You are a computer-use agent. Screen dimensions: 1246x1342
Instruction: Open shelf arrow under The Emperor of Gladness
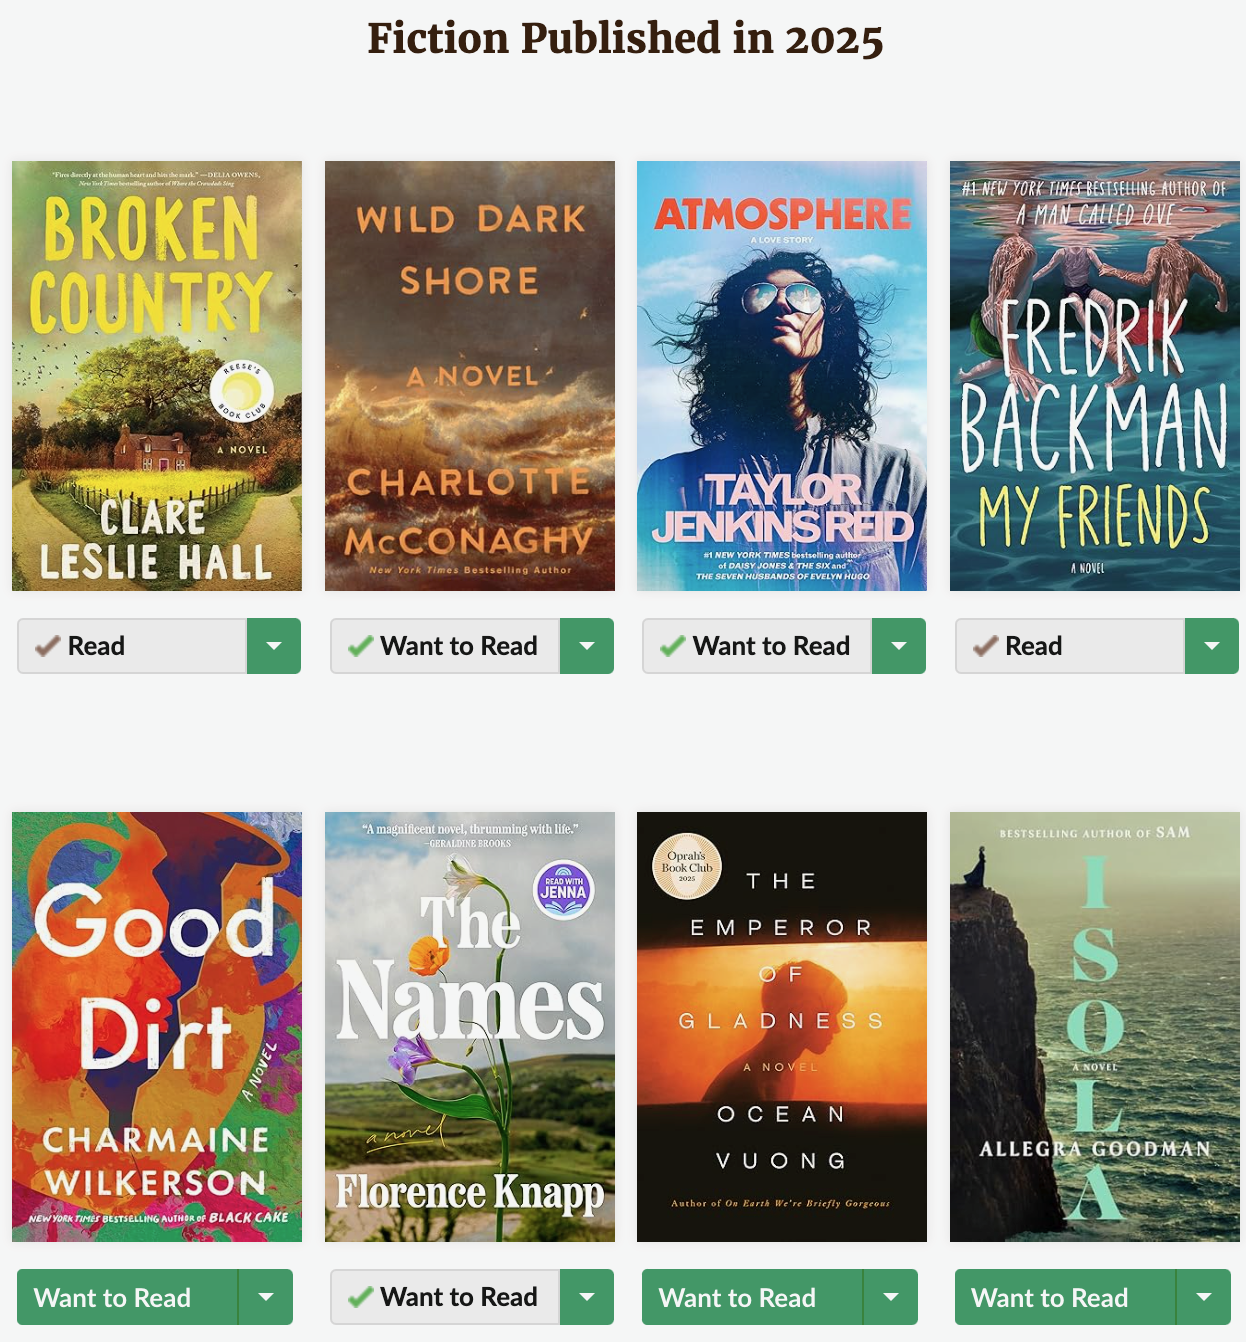(891, 1297)
